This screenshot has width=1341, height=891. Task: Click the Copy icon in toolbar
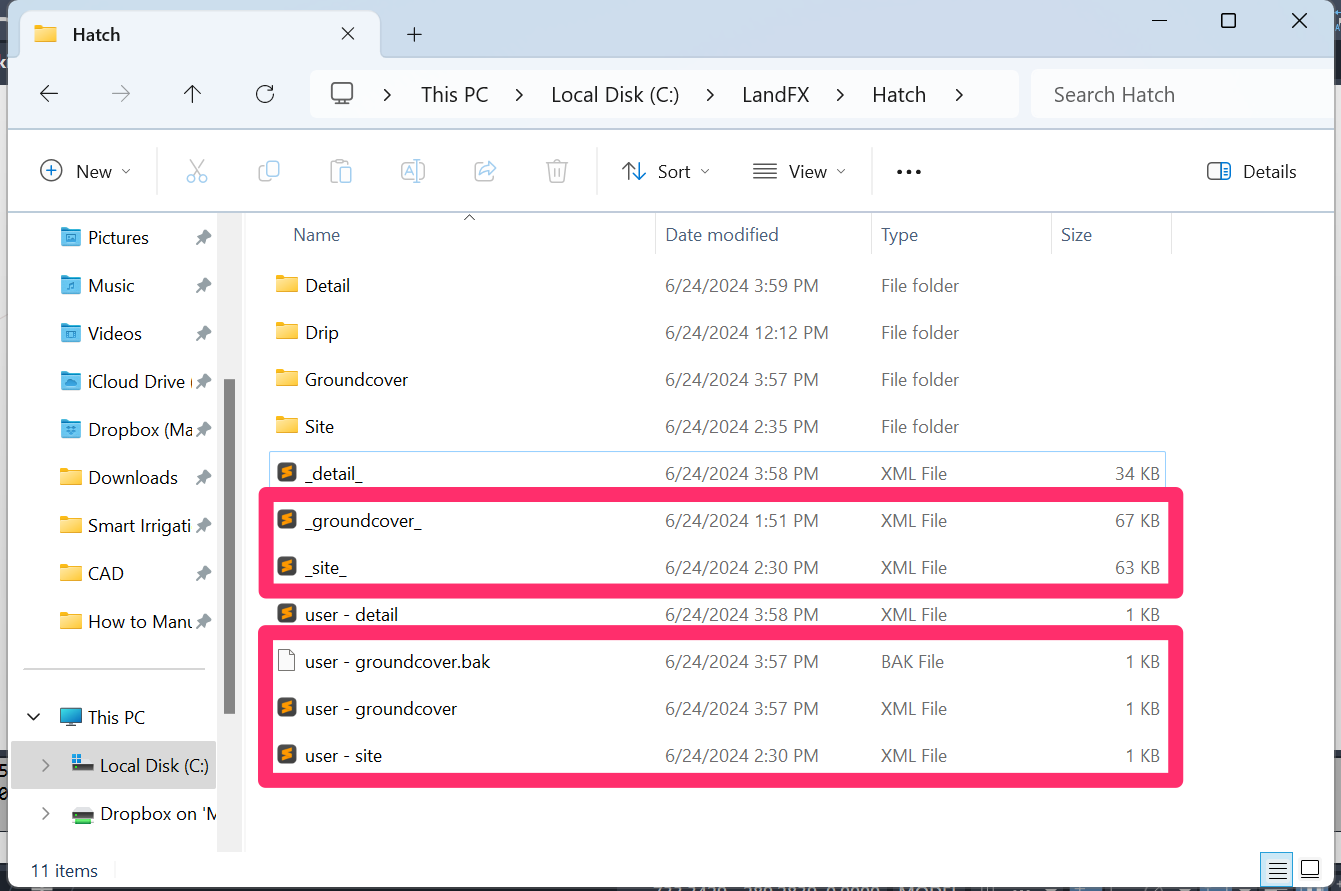point(269,171)
